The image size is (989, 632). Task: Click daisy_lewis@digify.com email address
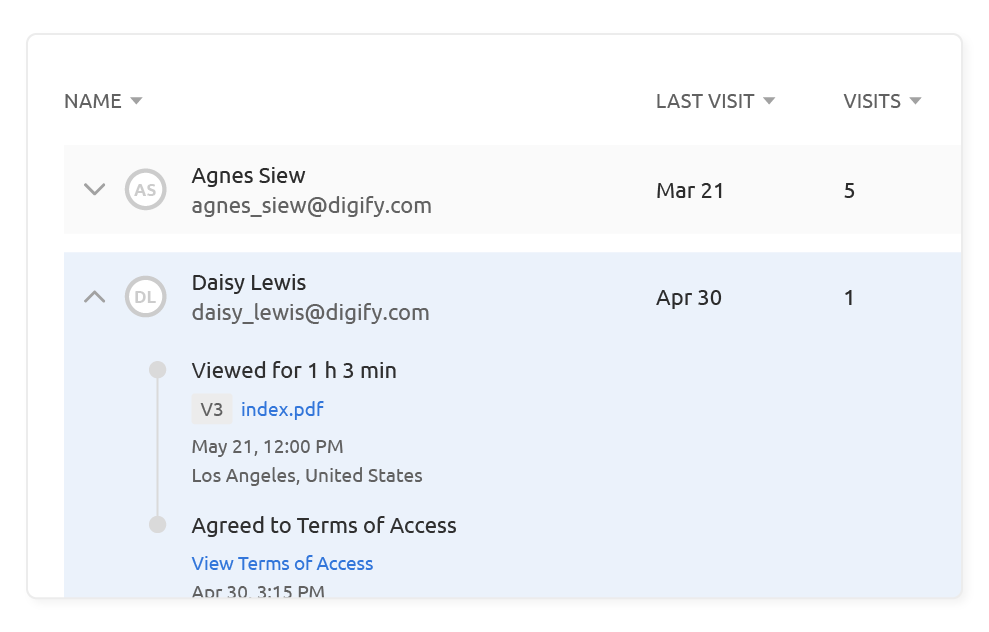[310, 312]
